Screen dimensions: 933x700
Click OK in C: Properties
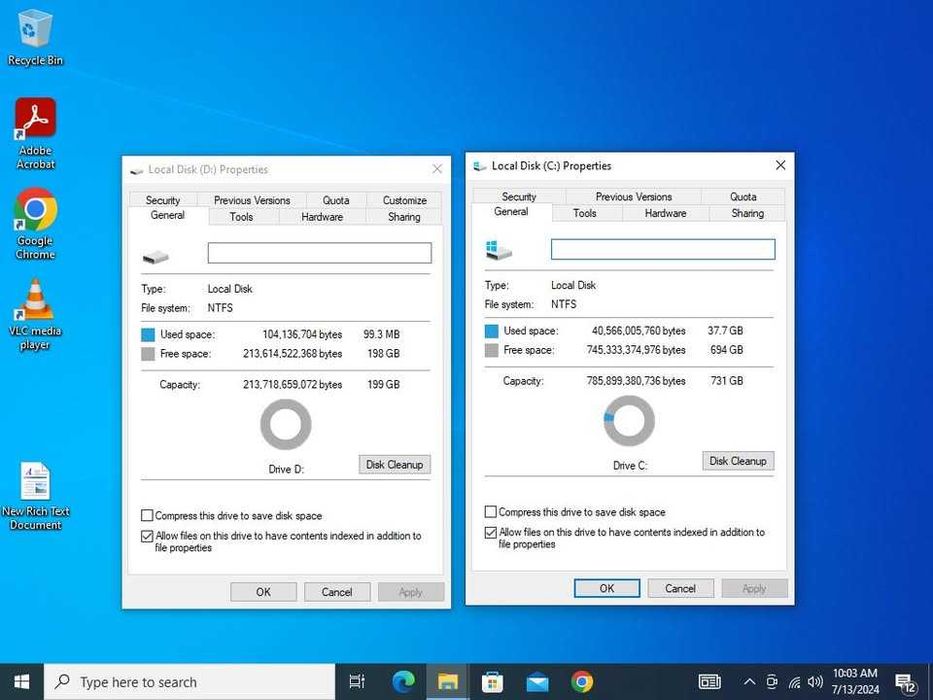click(607, 588)
